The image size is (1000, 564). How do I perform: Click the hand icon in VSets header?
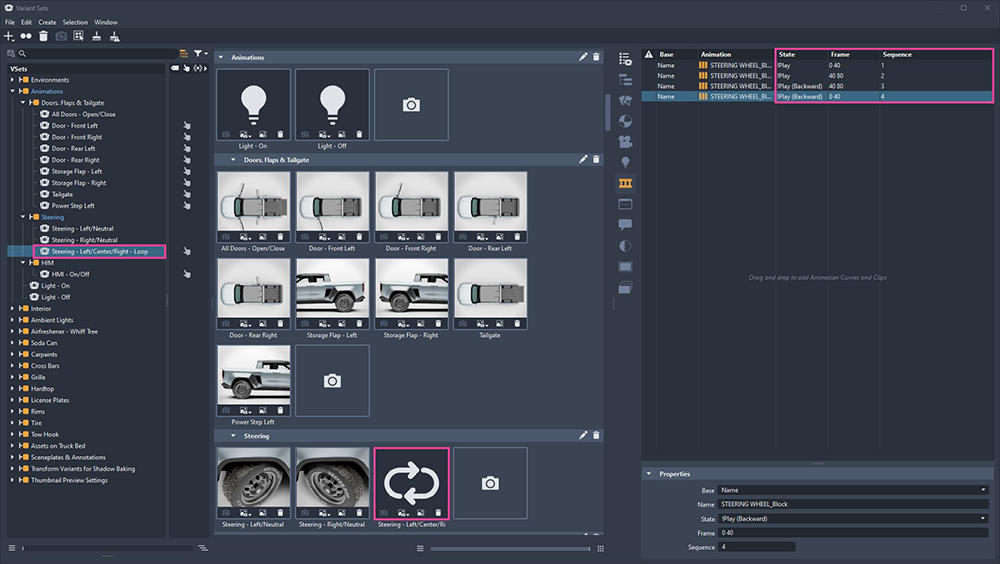(x=186, y=68)
